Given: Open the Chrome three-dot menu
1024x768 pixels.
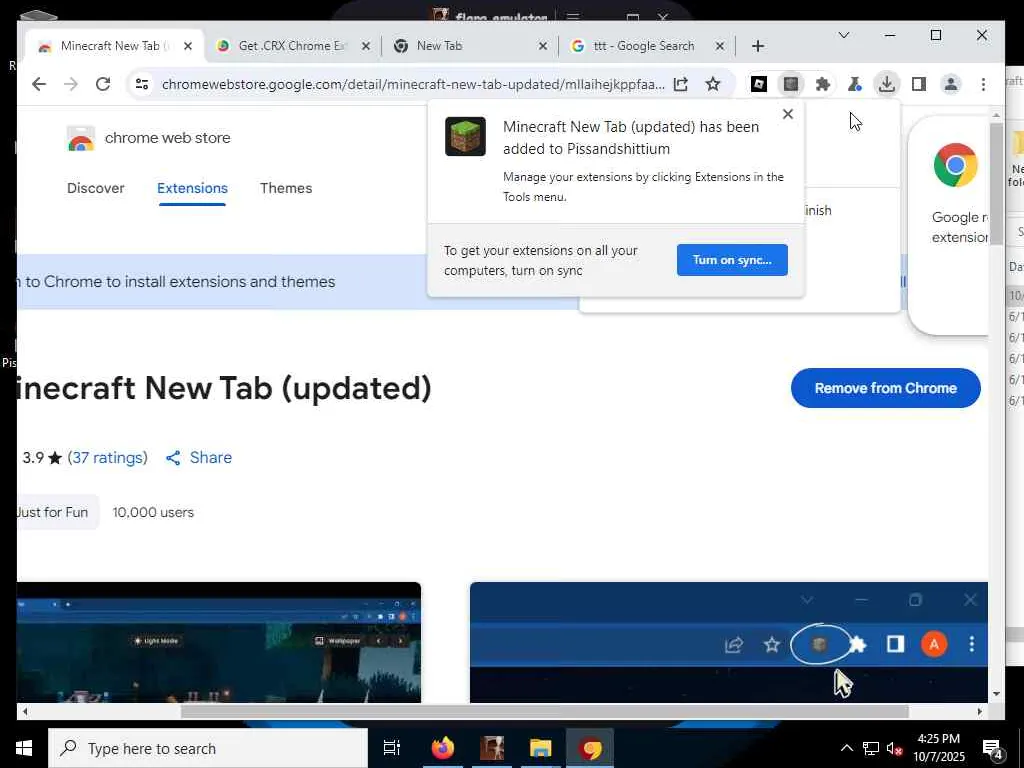Looking at the screenshot, I should pos(984,84).
